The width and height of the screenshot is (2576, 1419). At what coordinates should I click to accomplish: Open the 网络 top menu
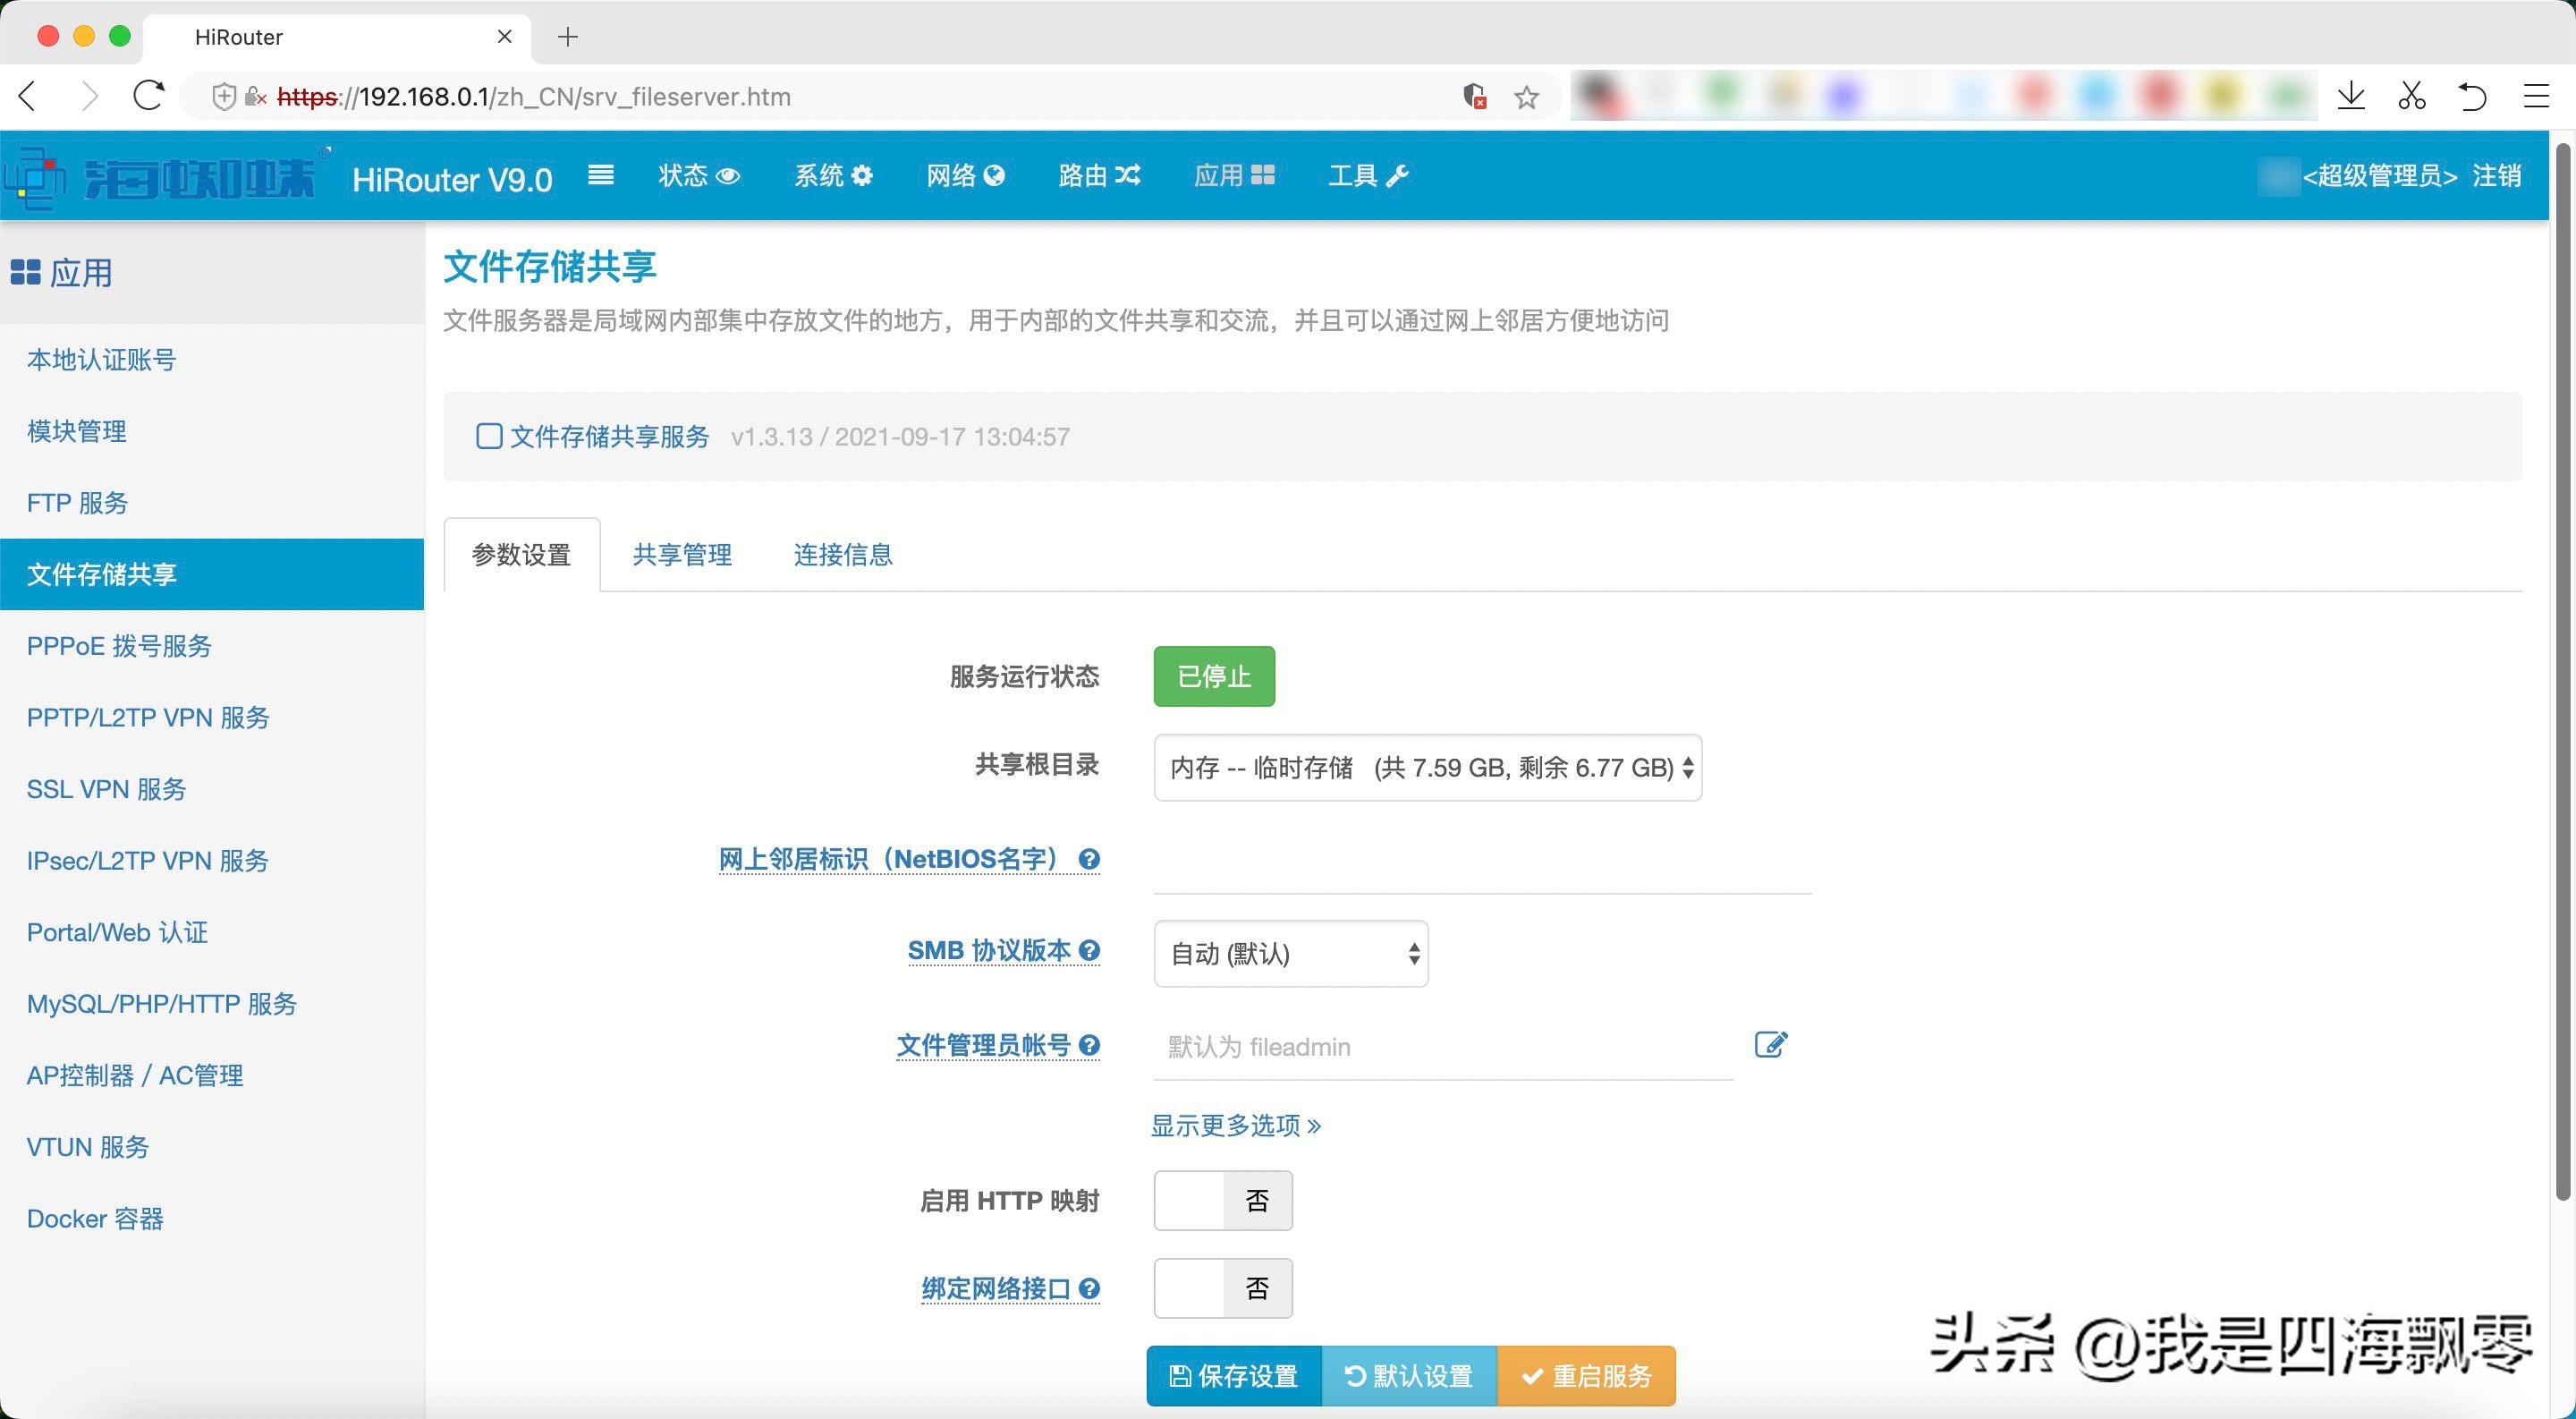coord(964,176)
